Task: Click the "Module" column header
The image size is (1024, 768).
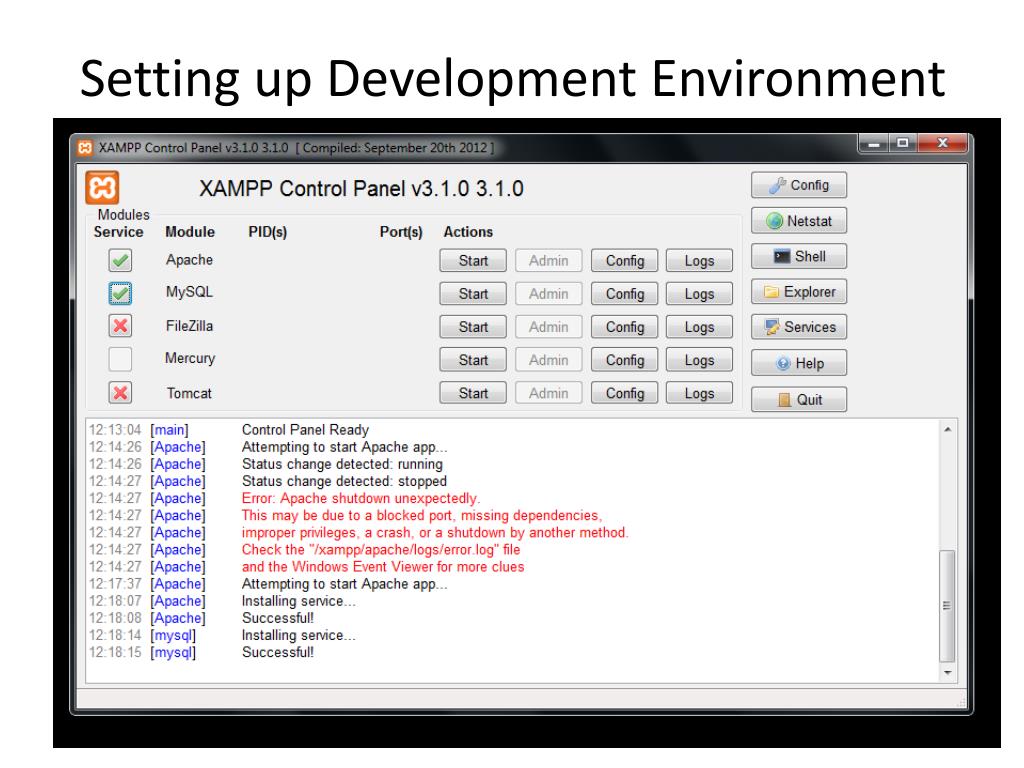Action: [x=190, y=232]
